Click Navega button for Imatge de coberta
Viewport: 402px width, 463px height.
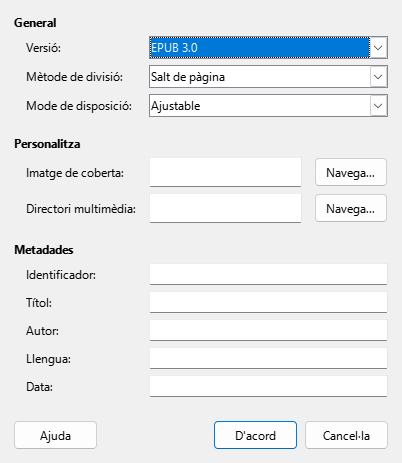[x=351, y=172]
